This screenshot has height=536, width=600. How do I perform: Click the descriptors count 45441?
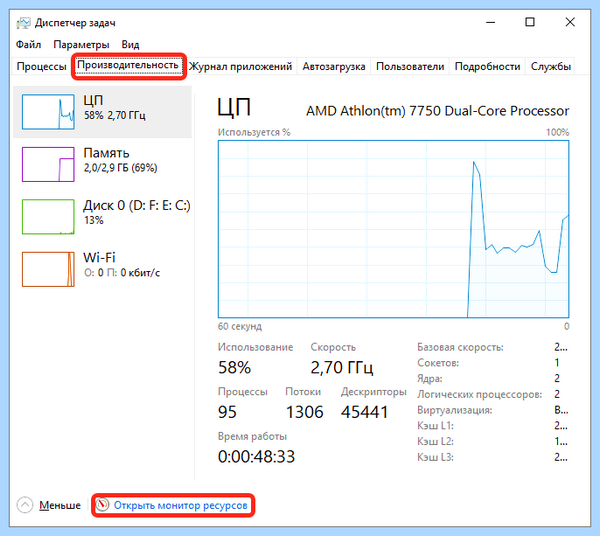pyautogui.click(x=365, y=412)
